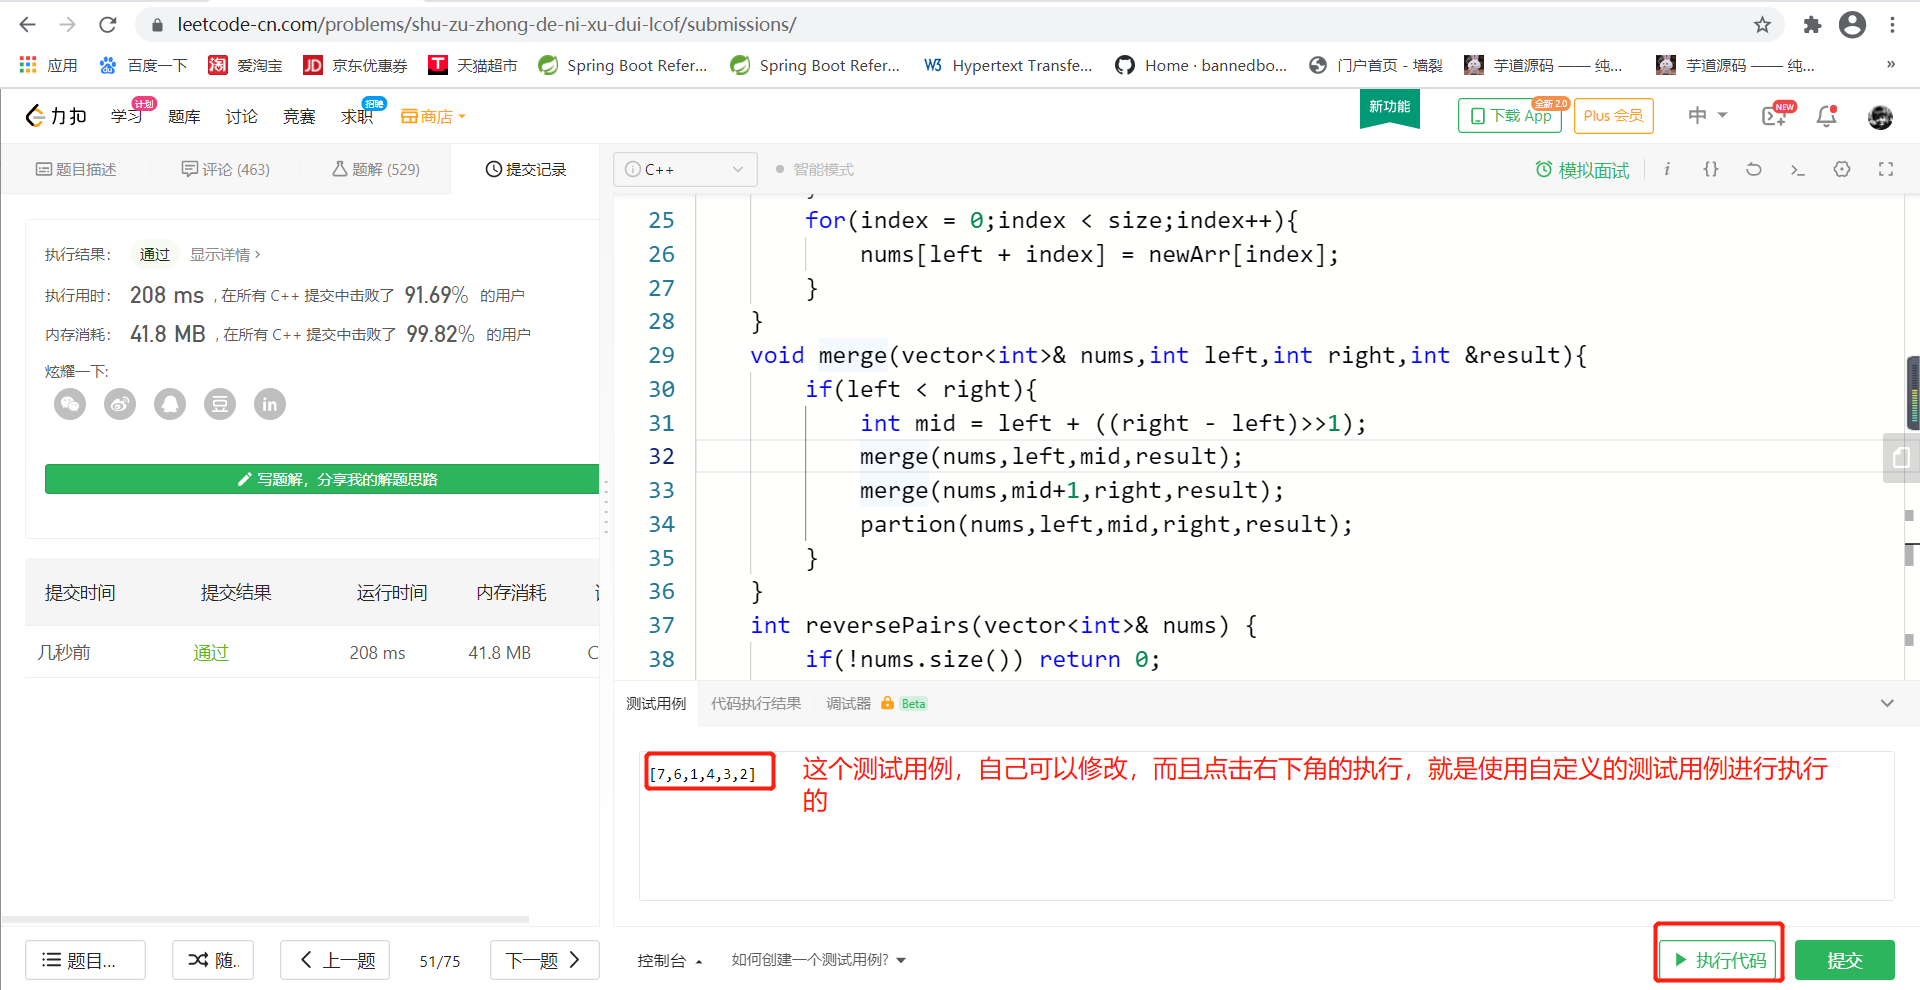1920x990 pixels.
Task: Go back to the previous browser page
Action: coord(27,24)
